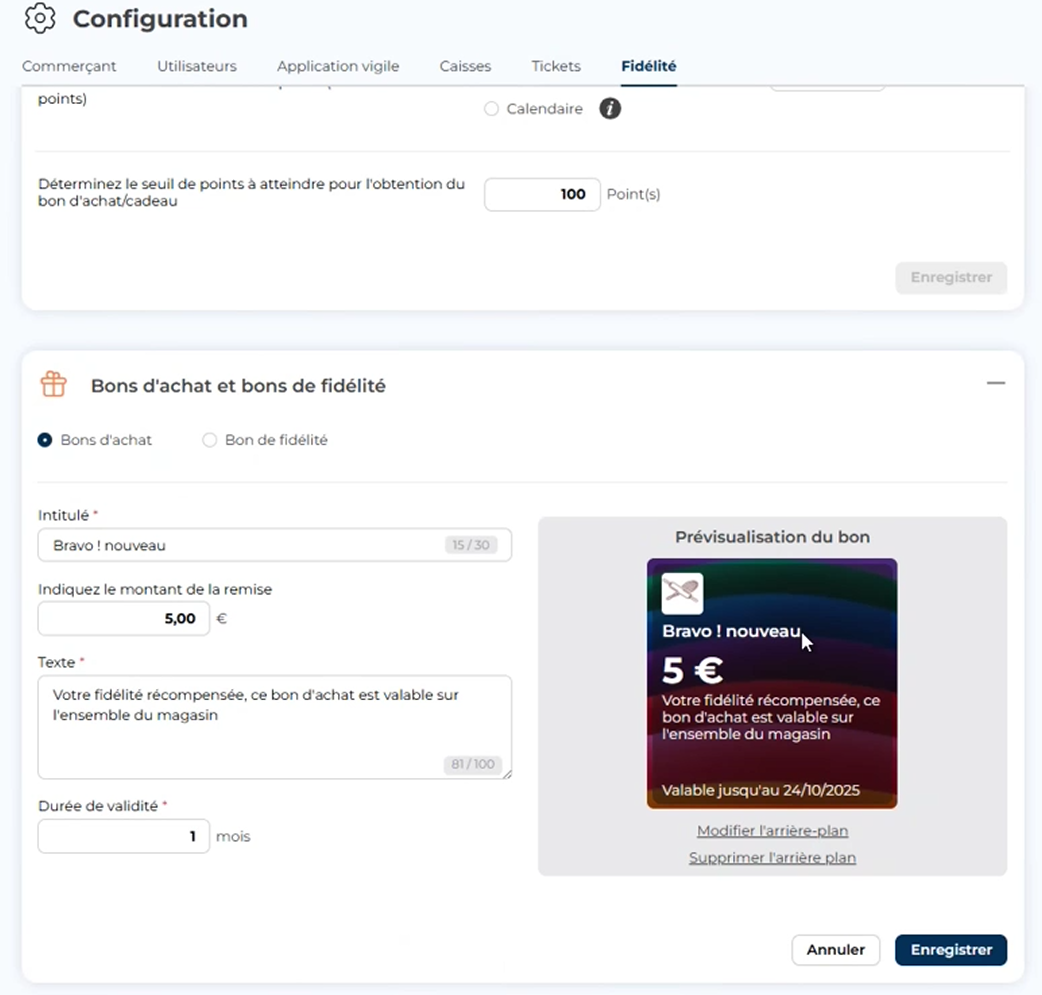This screenshot has height=995, width=1042.
Task: Select the Calendaire radio option
Action: pos(491,109)
